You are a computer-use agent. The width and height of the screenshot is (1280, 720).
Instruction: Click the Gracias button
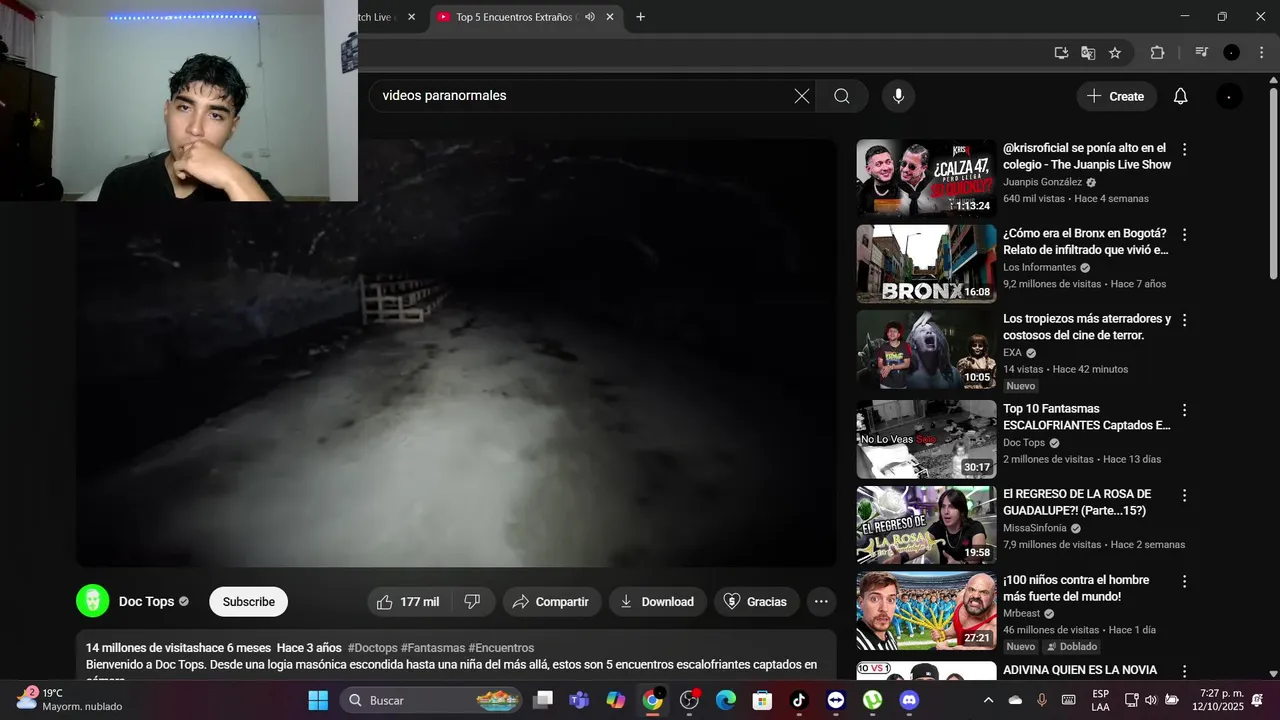coord(756,601)
